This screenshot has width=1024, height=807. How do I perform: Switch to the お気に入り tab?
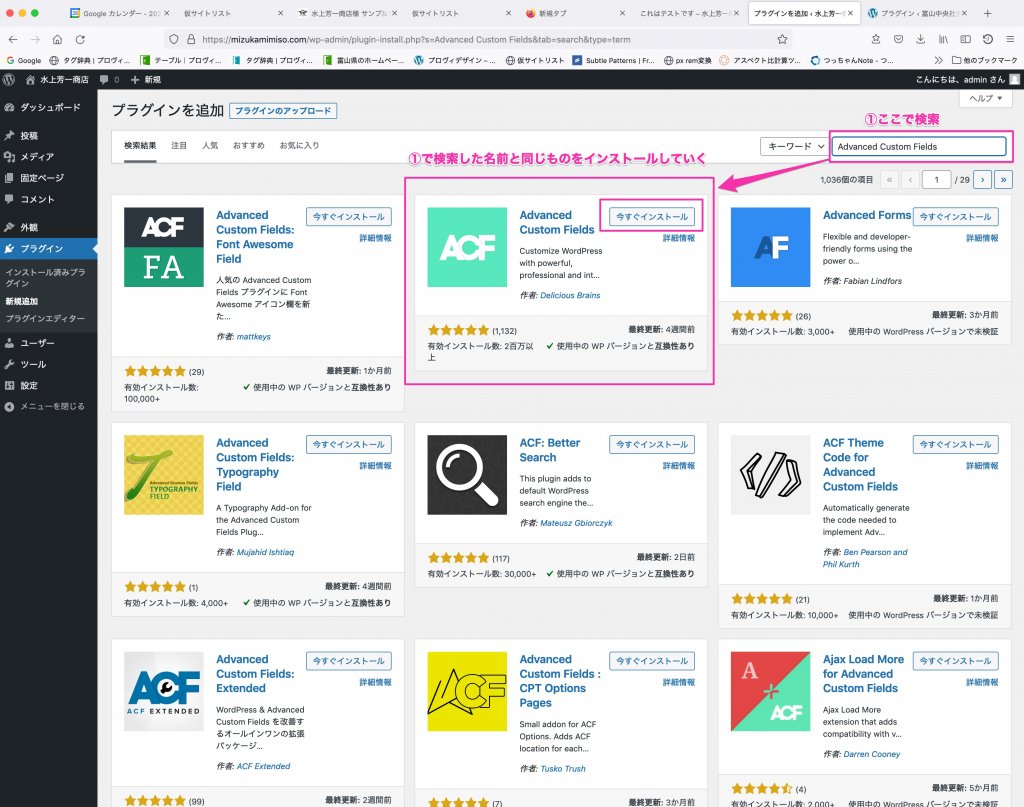(x=299, y=145)
